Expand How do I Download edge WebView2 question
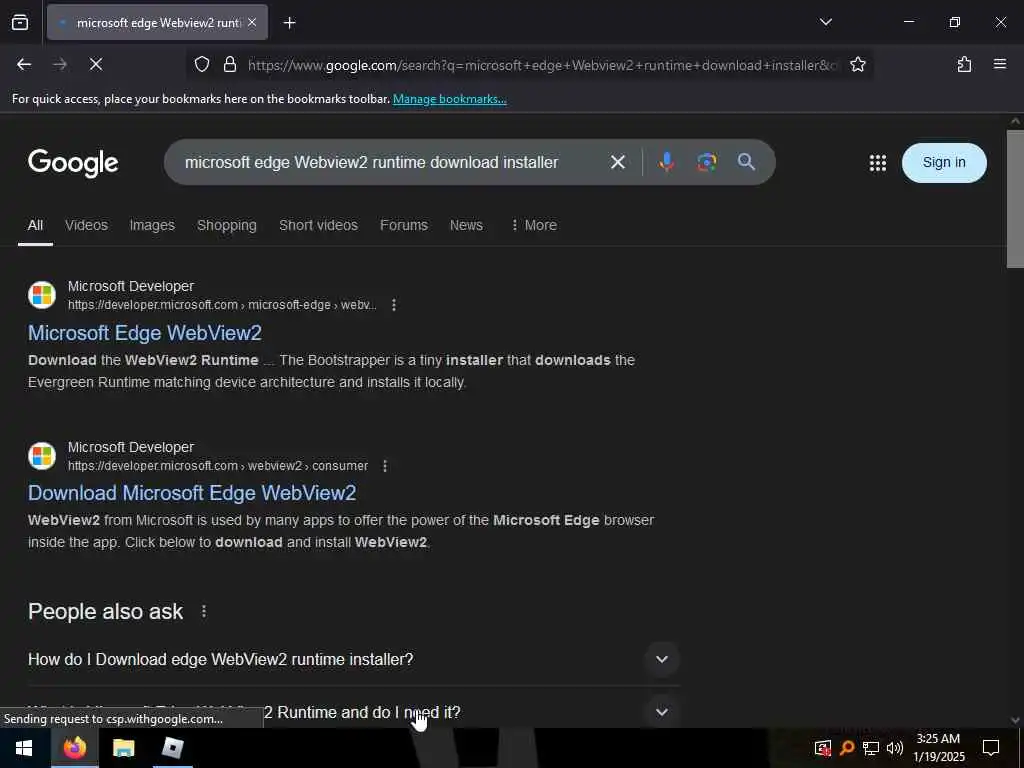The width and height of the screenshot is (1024, 768). [353, 660]
